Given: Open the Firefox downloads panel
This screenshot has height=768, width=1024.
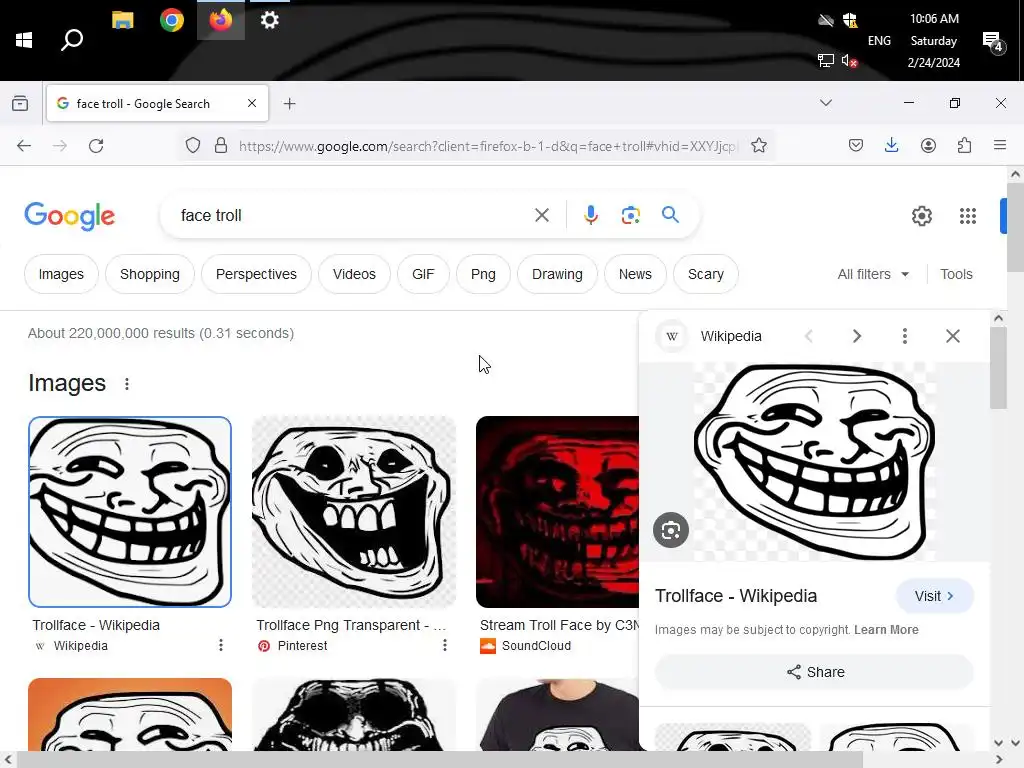Looking at the screenshot, I should 891,146.
